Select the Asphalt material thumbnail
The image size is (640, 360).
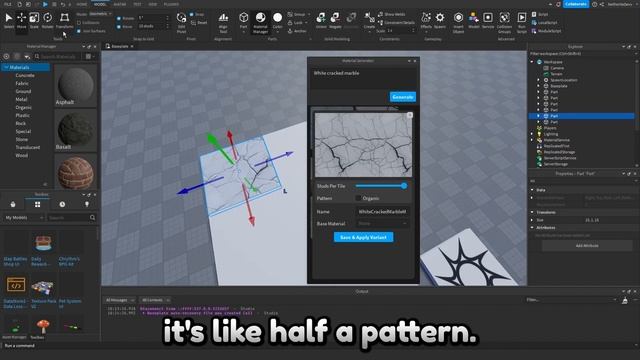pos(76,85)
